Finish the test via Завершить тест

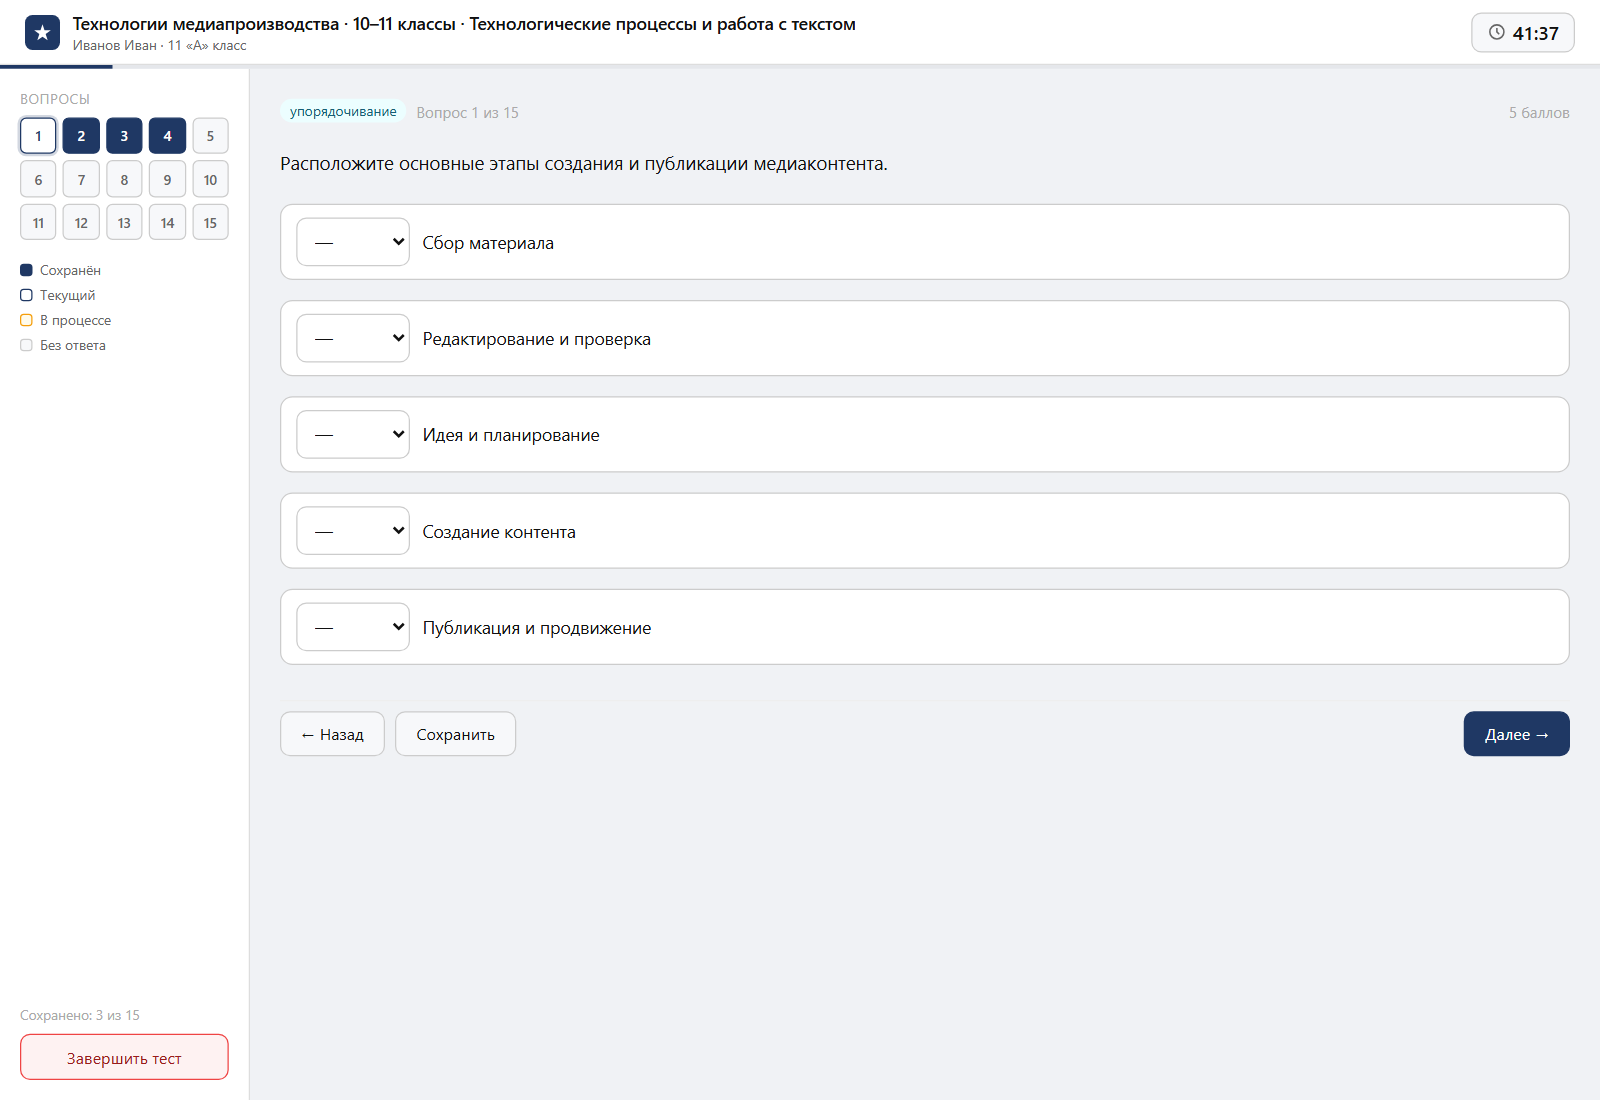tap(124, 1057)
